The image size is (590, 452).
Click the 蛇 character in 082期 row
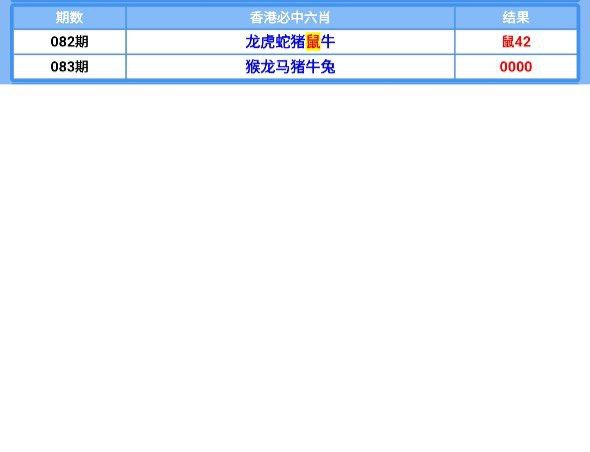(x=283, y=41)
